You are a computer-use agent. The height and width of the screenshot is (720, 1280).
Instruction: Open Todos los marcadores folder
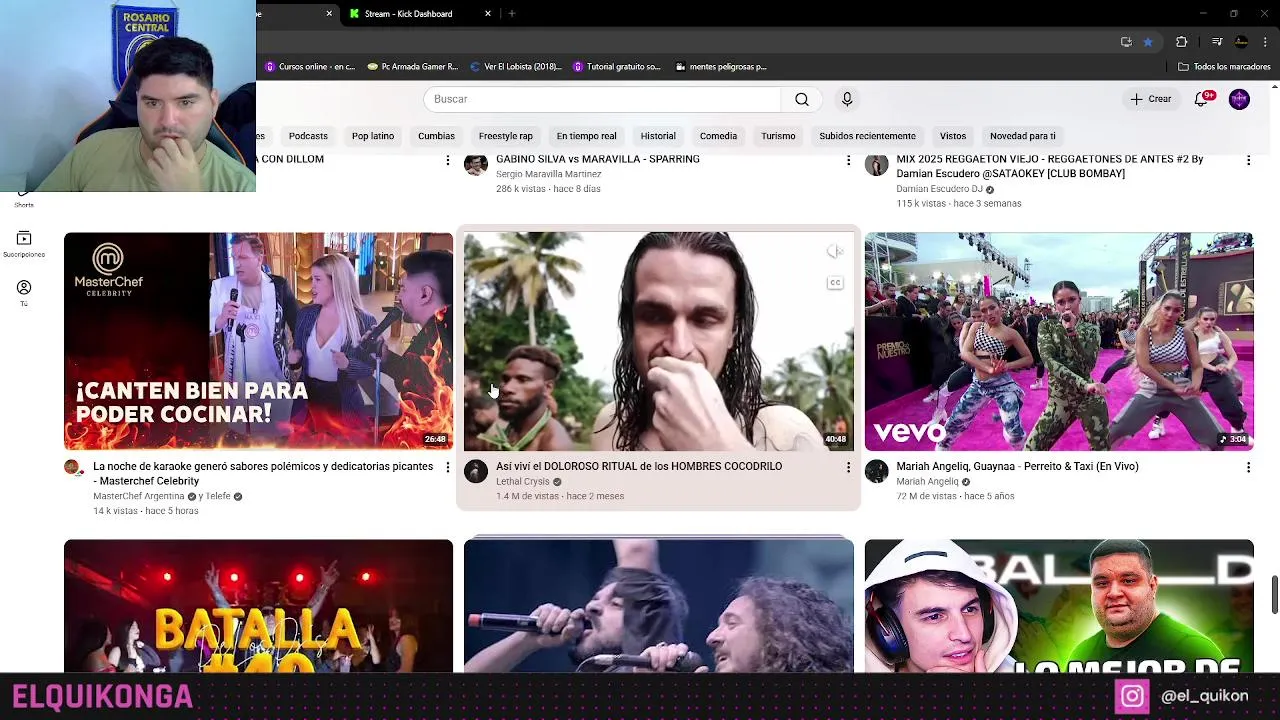tap(1224, 67)
